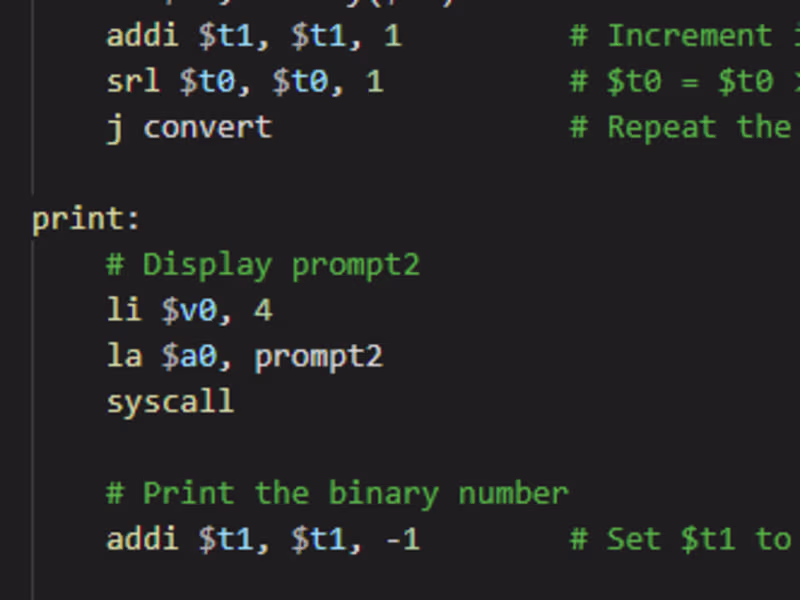Click the number 4 in 'li $v0, 4'
Image resolution: width=800 pixels, height=600 pixels.
click(263, 311)
